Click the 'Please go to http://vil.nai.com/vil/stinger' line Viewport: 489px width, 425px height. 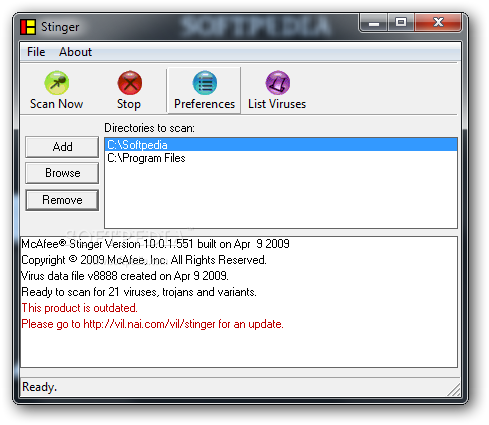[x=153, y=324]
